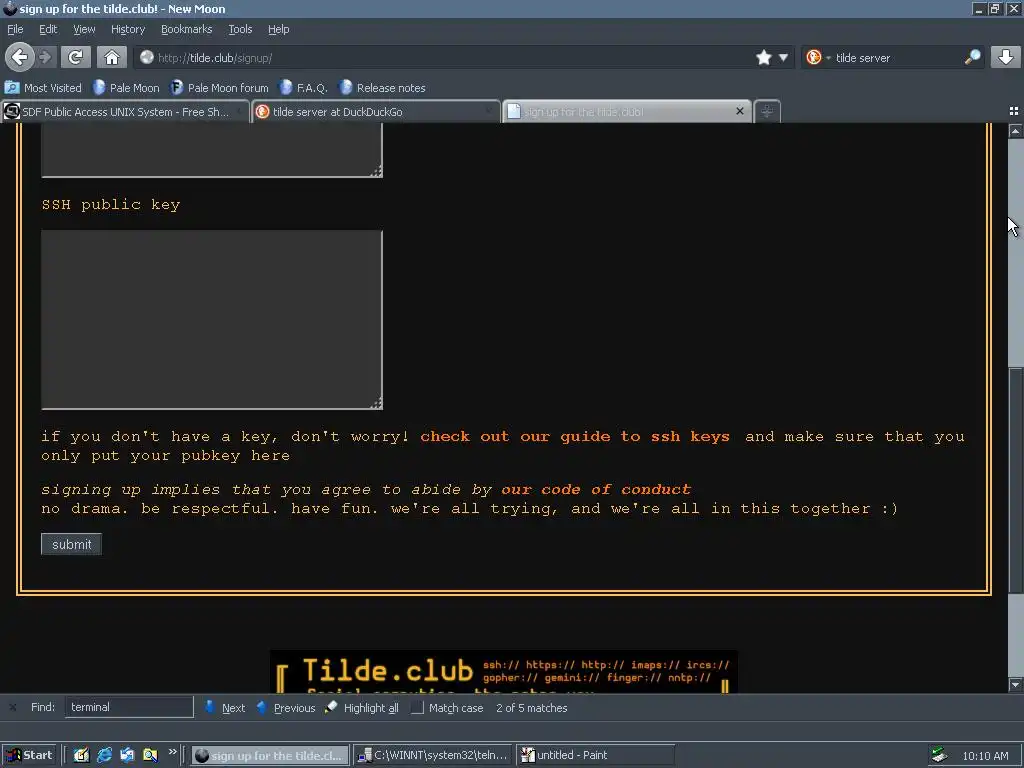The width and height of the screenshot is (1024, 768).
Task: Click the '2 of 5 matches' status text
Action: 532,708
